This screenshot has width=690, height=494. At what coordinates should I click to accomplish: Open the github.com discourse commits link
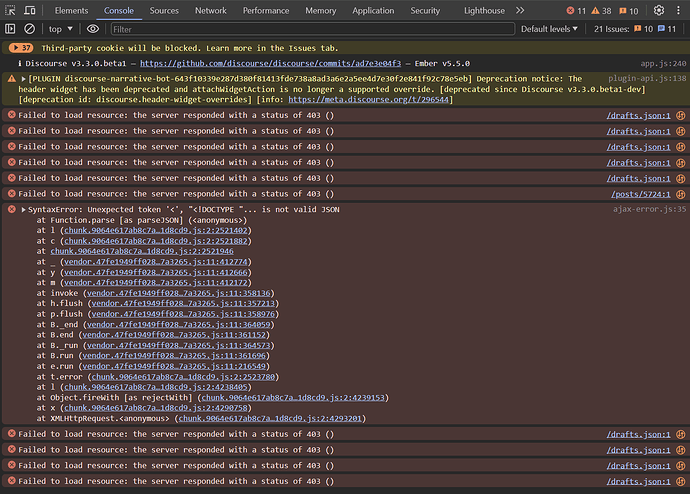(270, 64)
